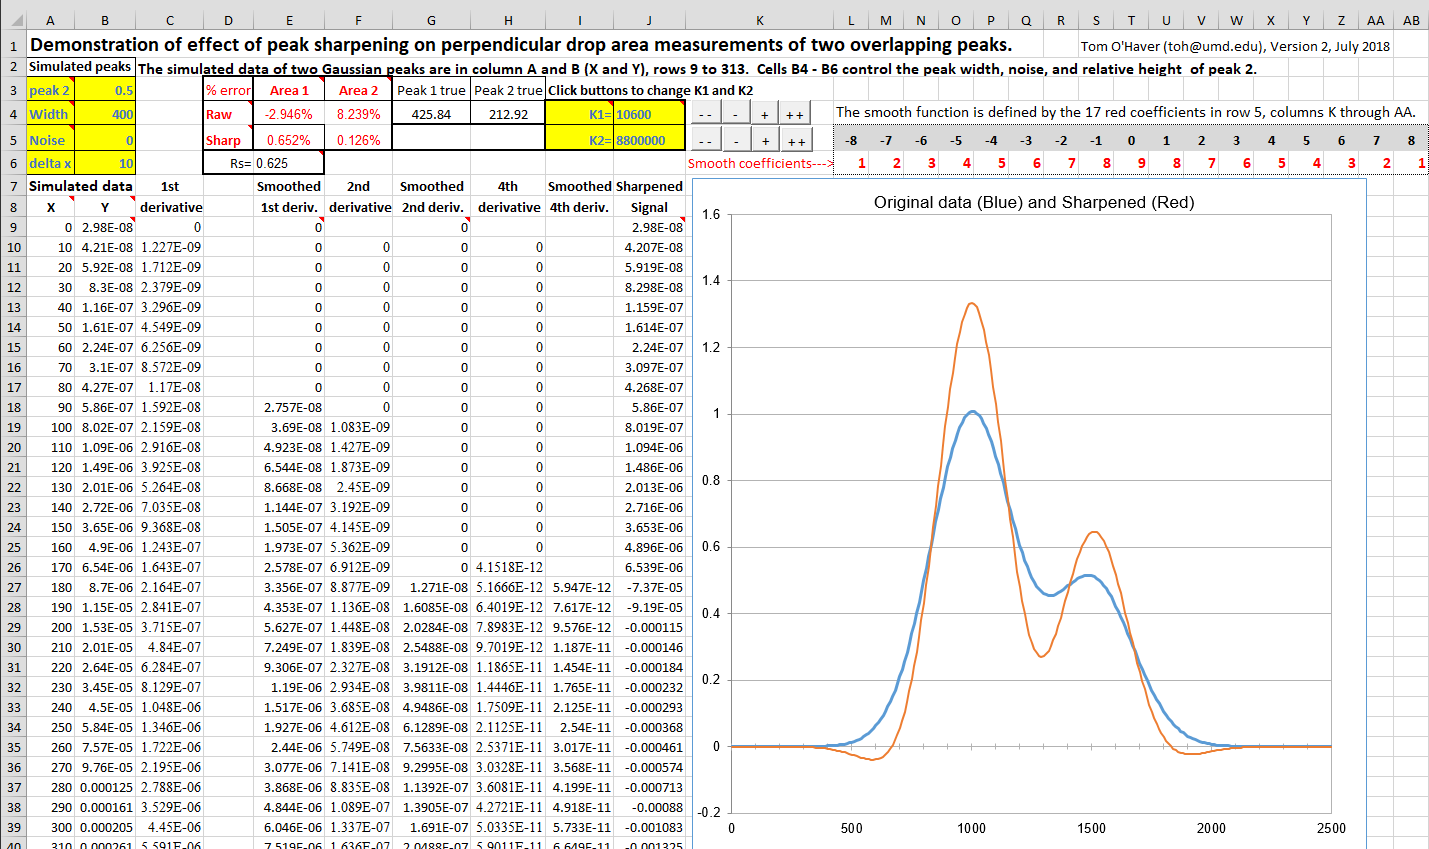Click the peak 2 height value 0.5
Viewport: 1429px width, 849px height.
pos(105,90)
